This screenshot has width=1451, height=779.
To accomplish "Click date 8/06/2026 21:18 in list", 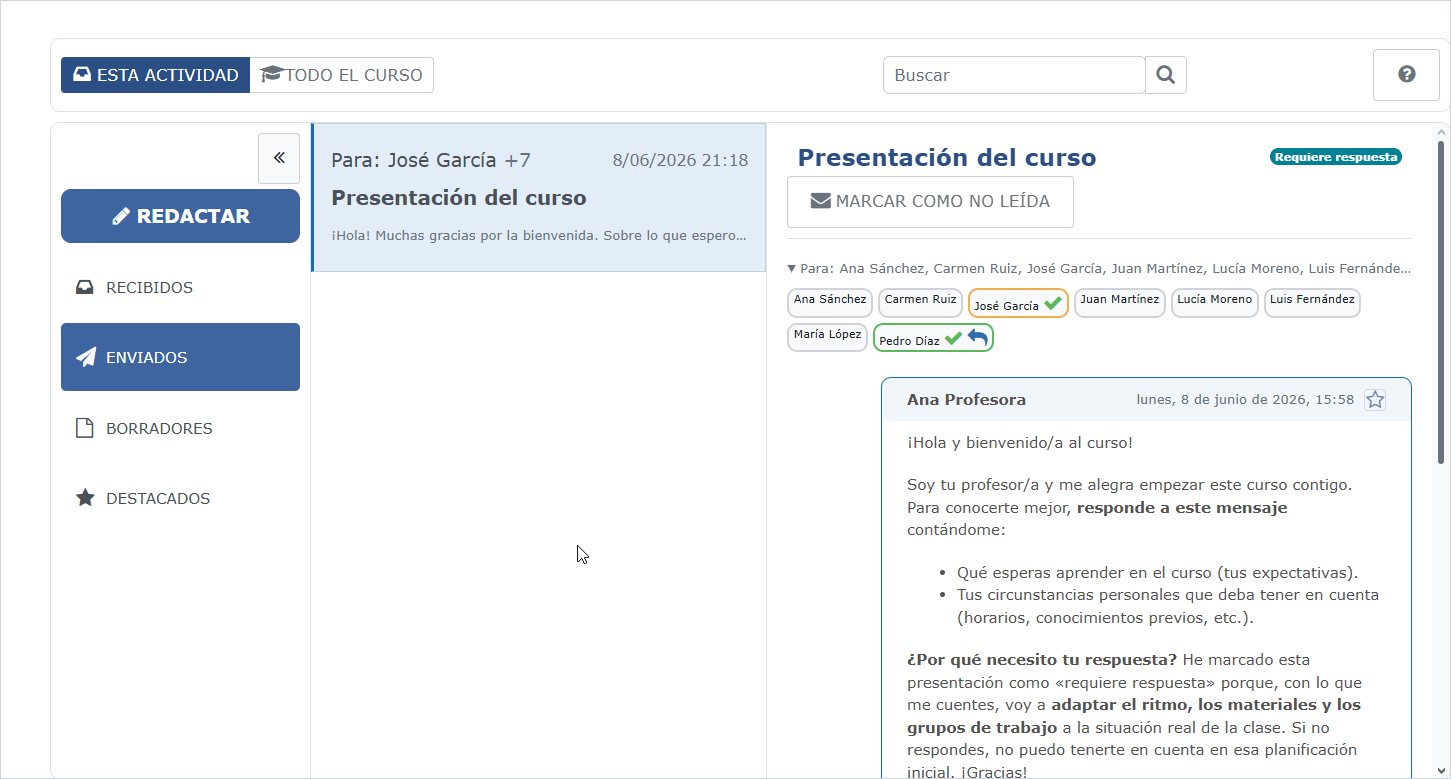I will pos(680,161).
